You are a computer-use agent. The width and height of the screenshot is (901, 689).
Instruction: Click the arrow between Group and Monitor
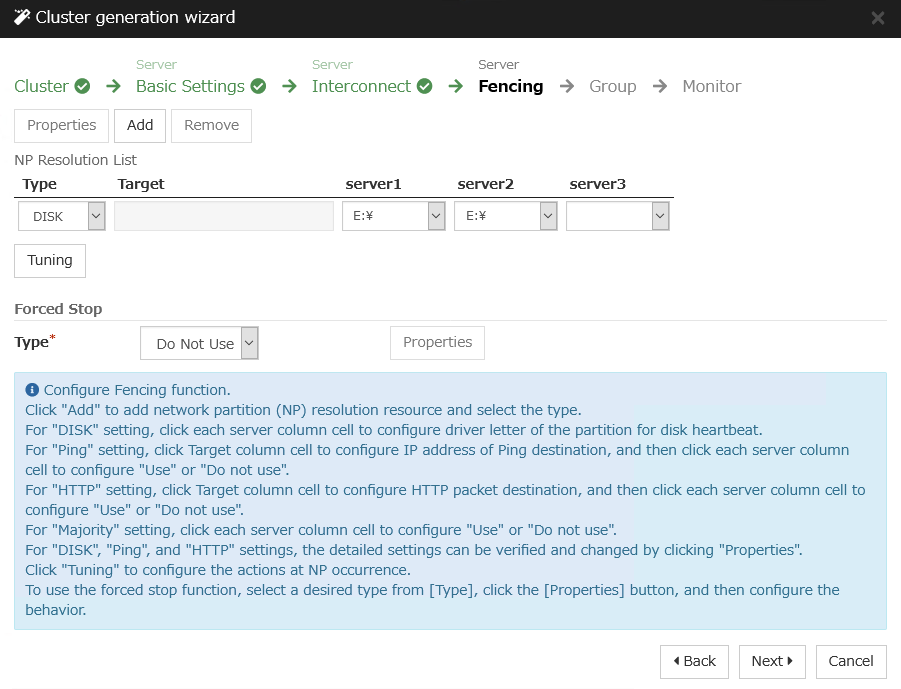click(660, 86)
